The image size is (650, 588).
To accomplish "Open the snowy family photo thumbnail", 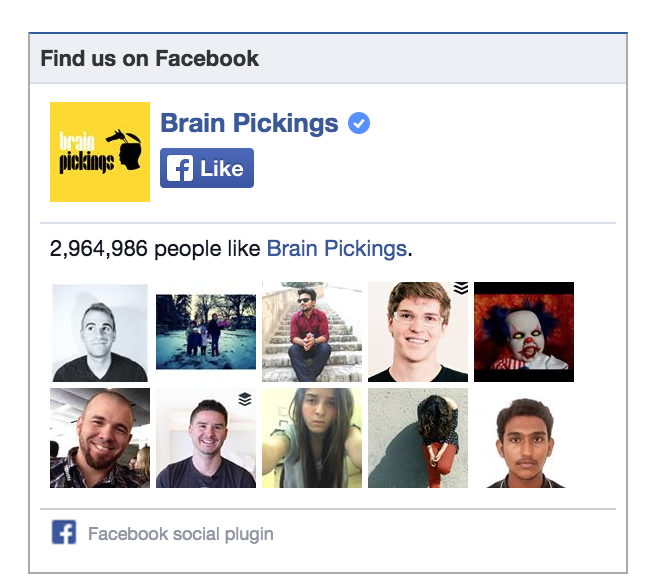I will point(206,332).
